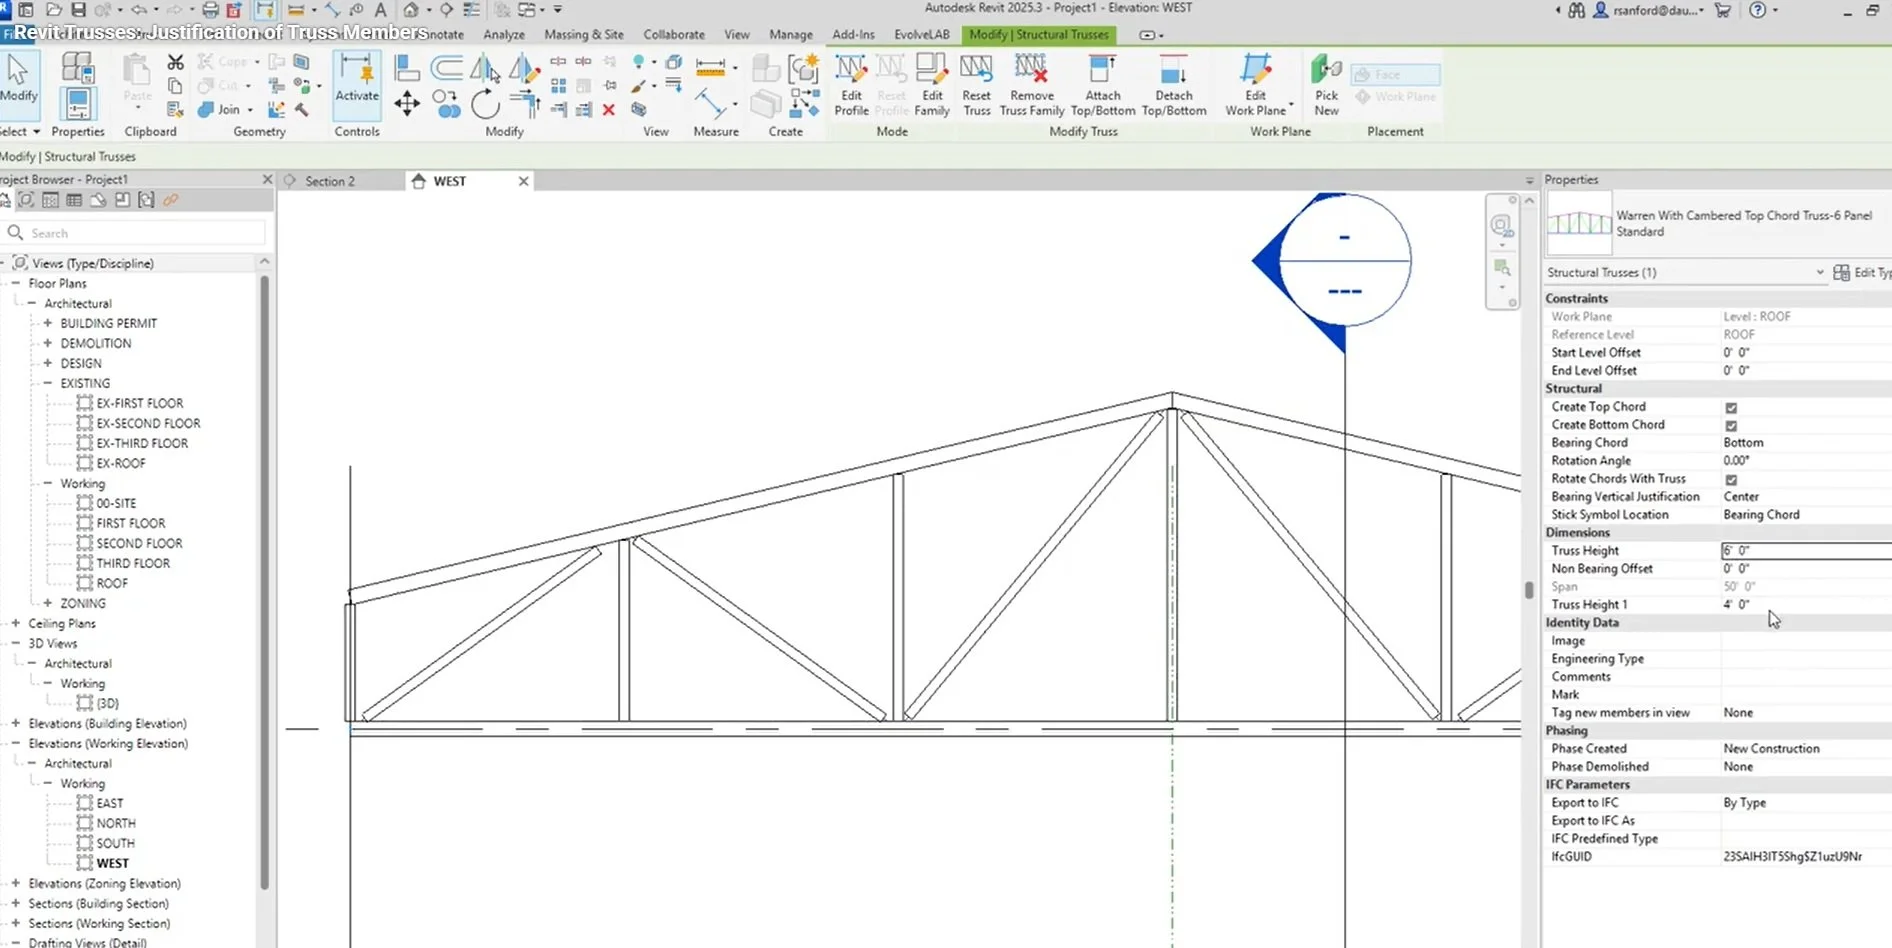The image size is (1892, 948).
Task: Select the Pick New placement tool
Action: pyautogui.click(x=1326, y=85)
